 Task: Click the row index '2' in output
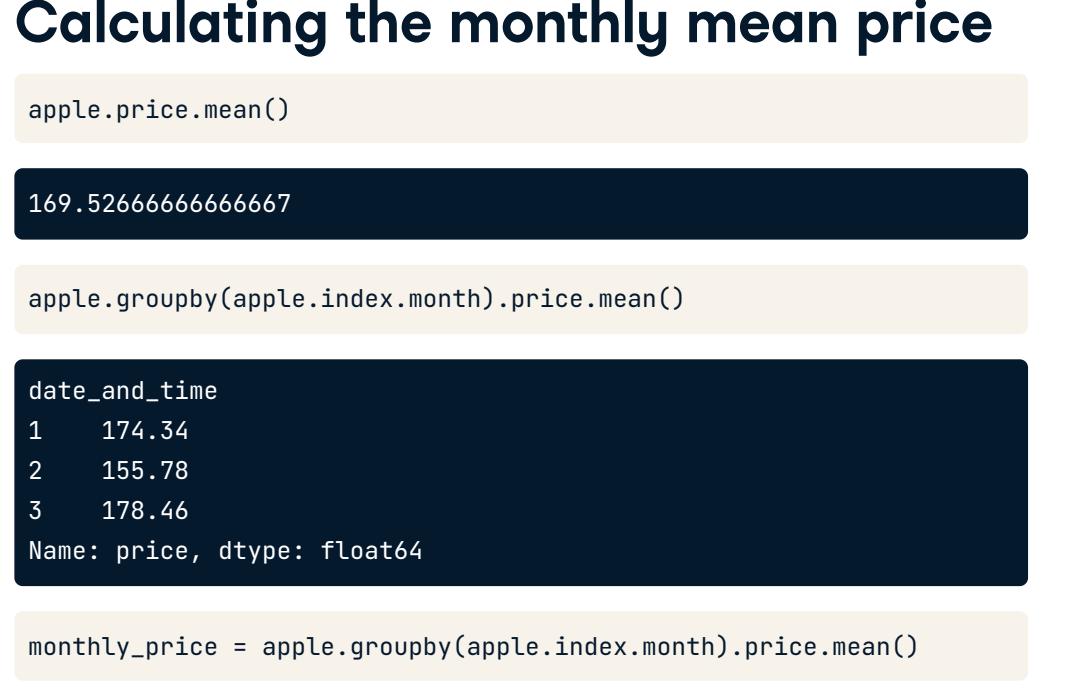pos(36,470)
